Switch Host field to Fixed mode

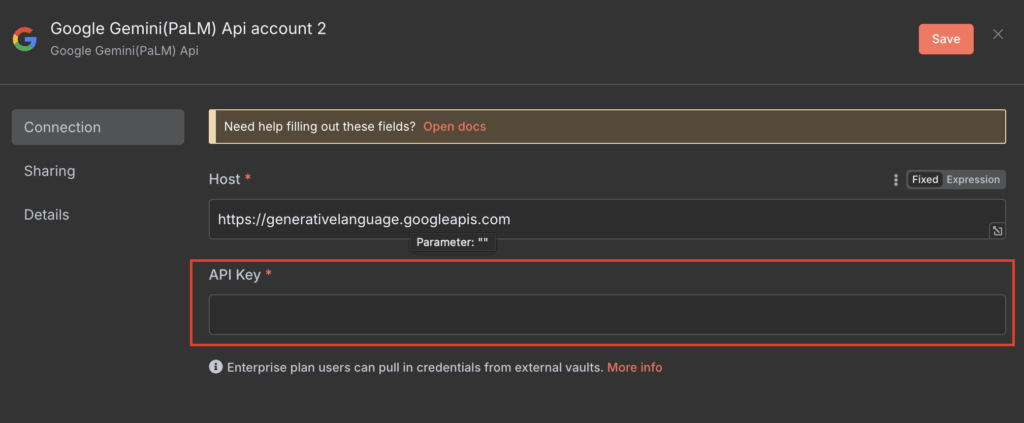click(925, 180)
